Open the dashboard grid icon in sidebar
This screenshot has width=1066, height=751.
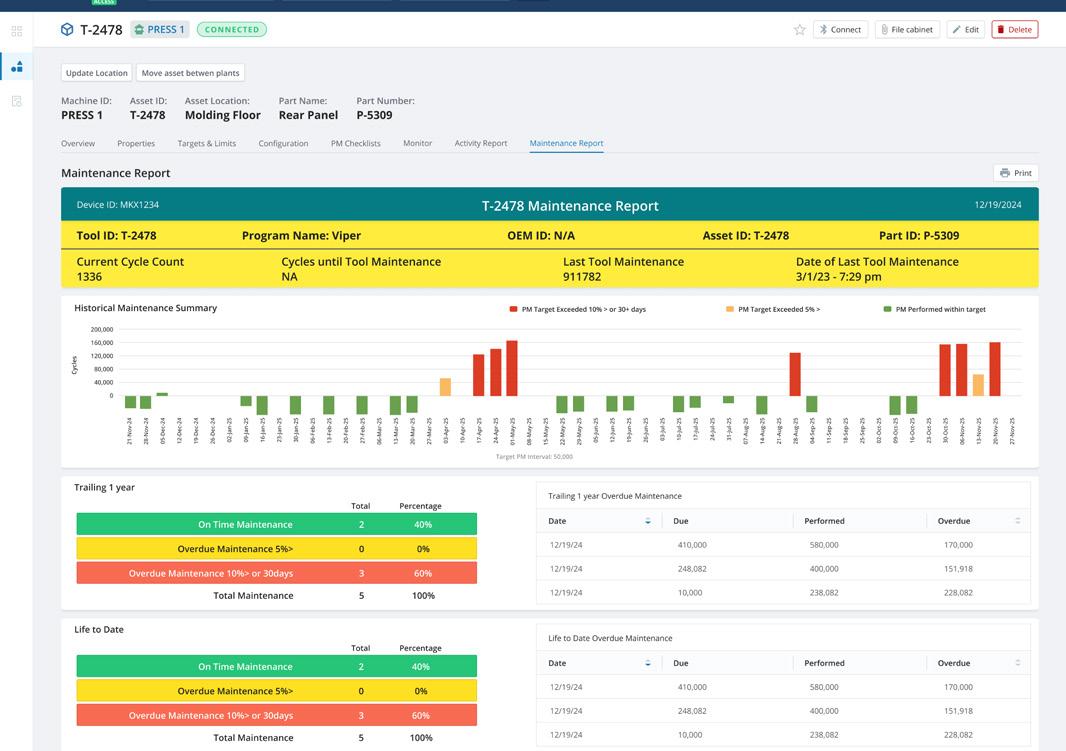16,31
